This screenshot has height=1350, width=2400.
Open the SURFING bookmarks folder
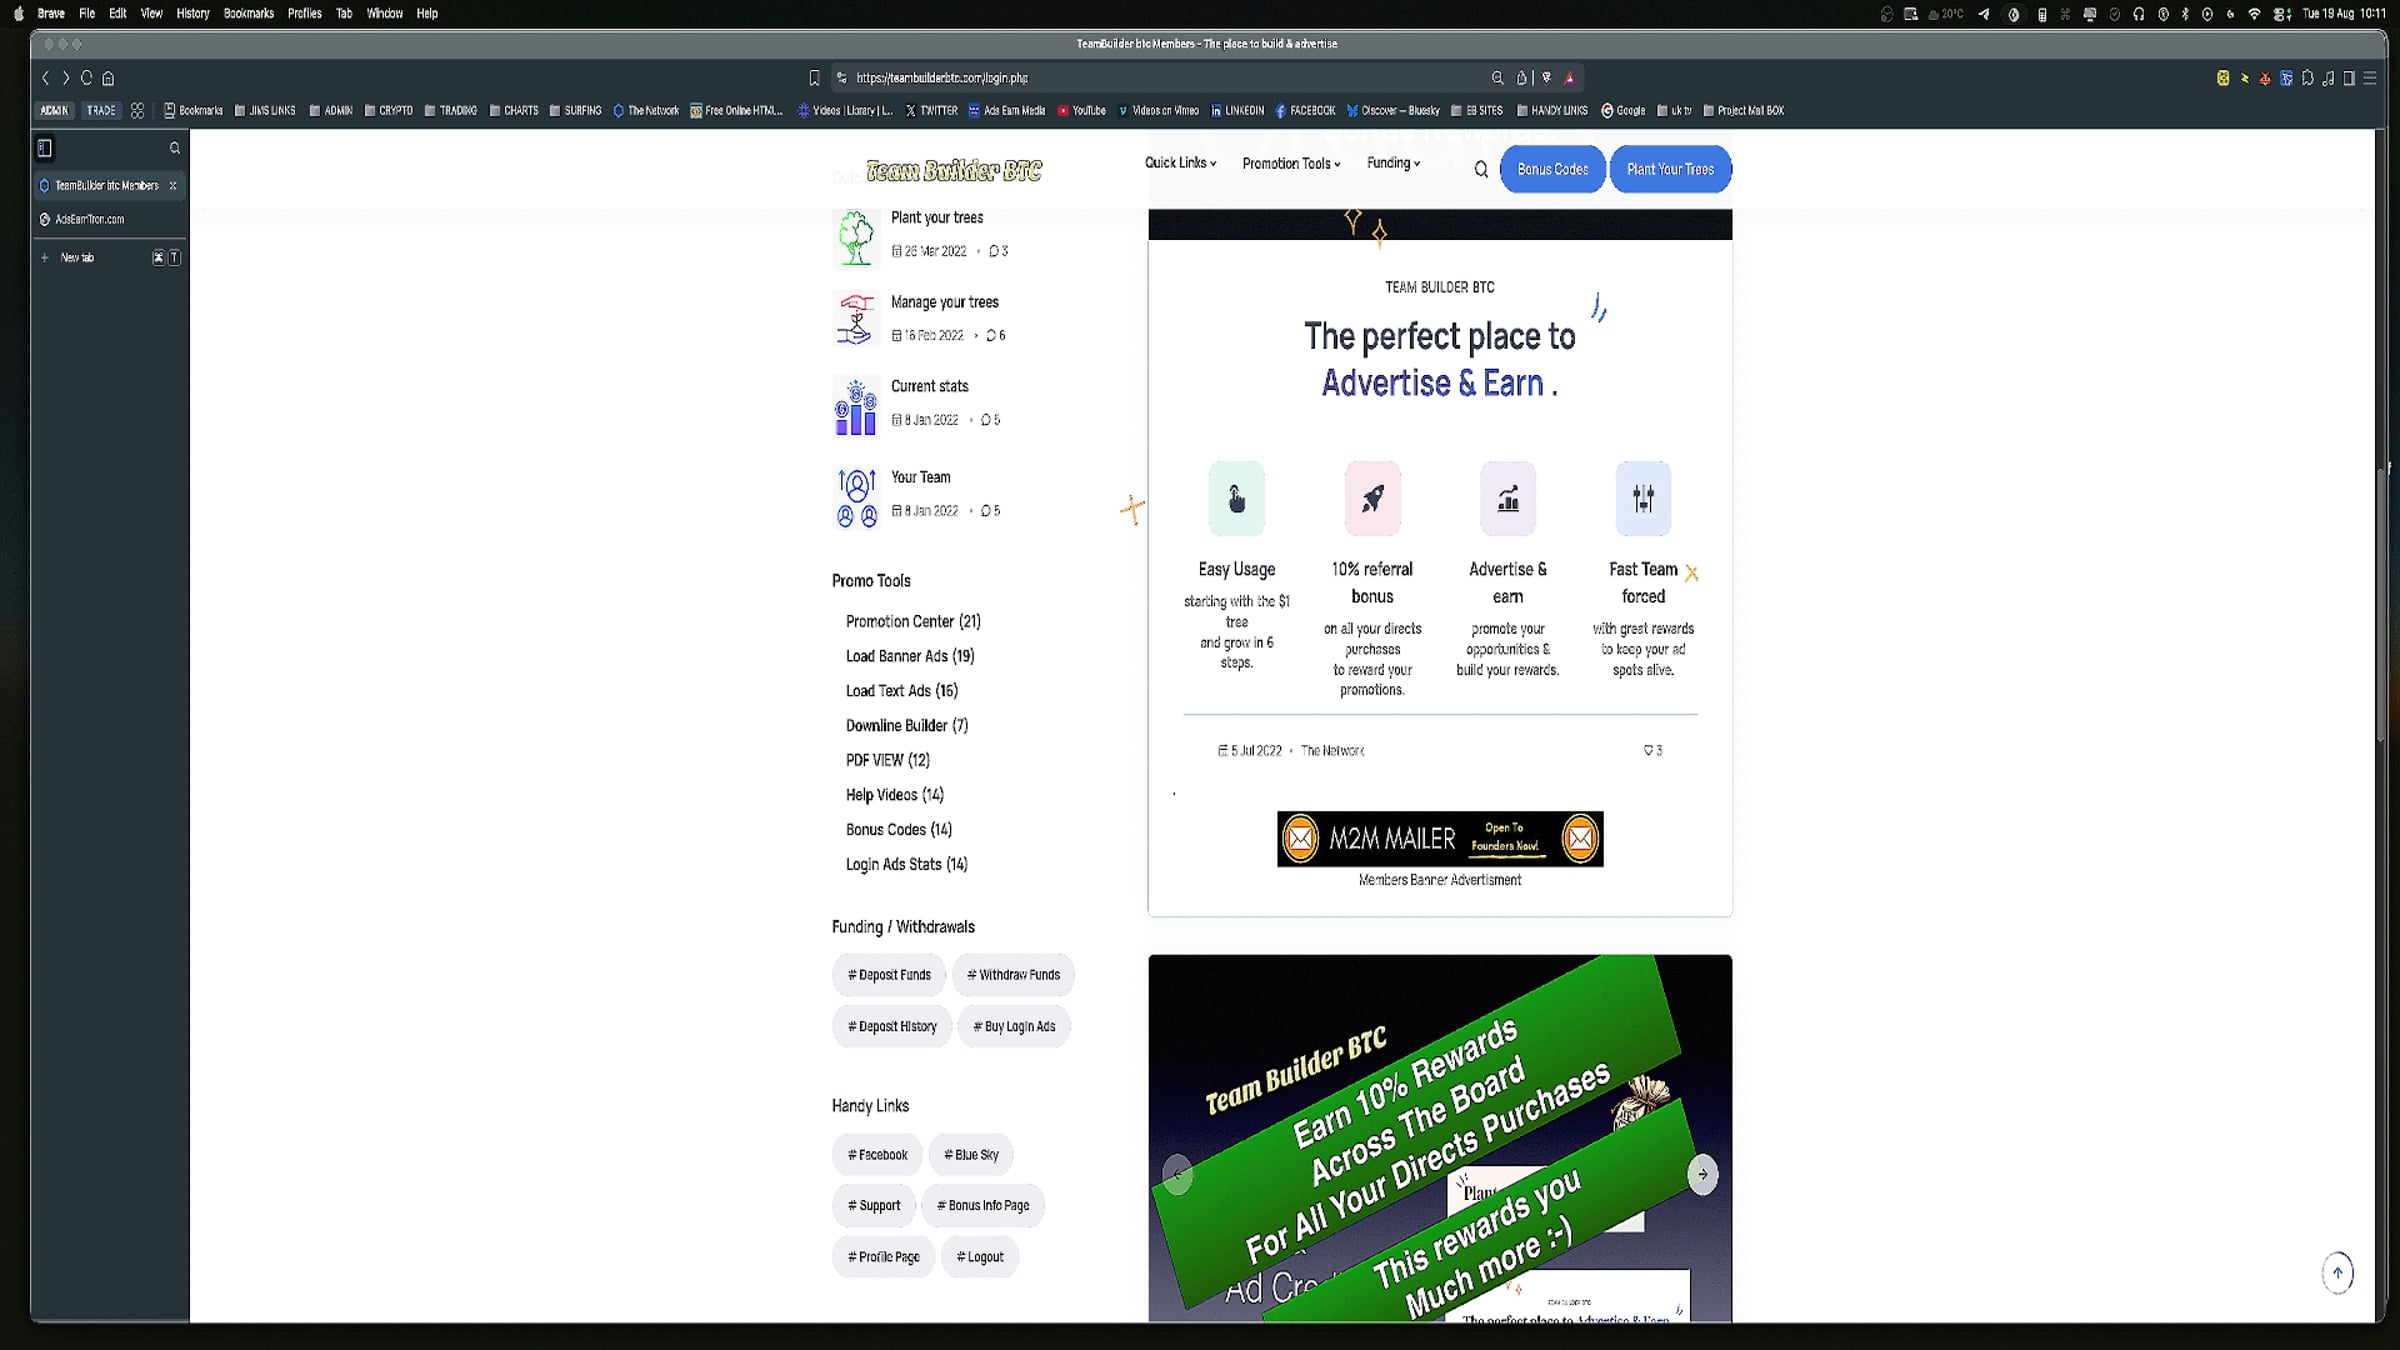[x=576, y=111]
